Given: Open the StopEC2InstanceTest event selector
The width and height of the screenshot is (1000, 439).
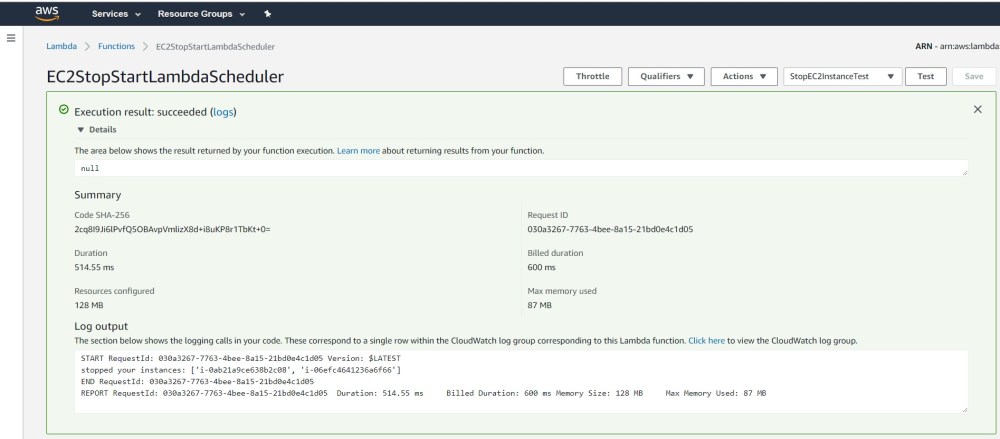Looking at the screenshot, I should pos(842,77).
